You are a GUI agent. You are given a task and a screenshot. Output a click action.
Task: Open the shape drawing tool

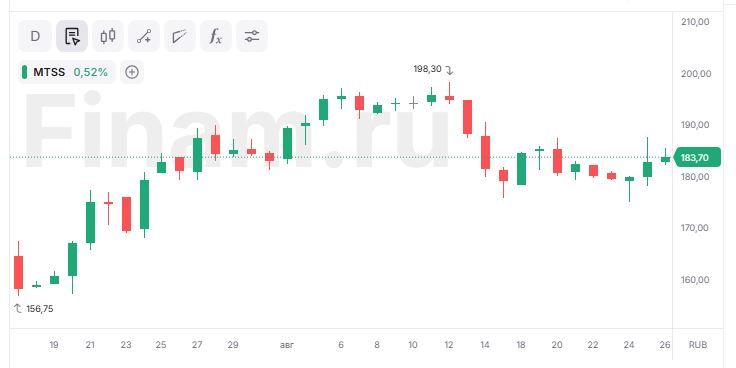pos(180,36)
